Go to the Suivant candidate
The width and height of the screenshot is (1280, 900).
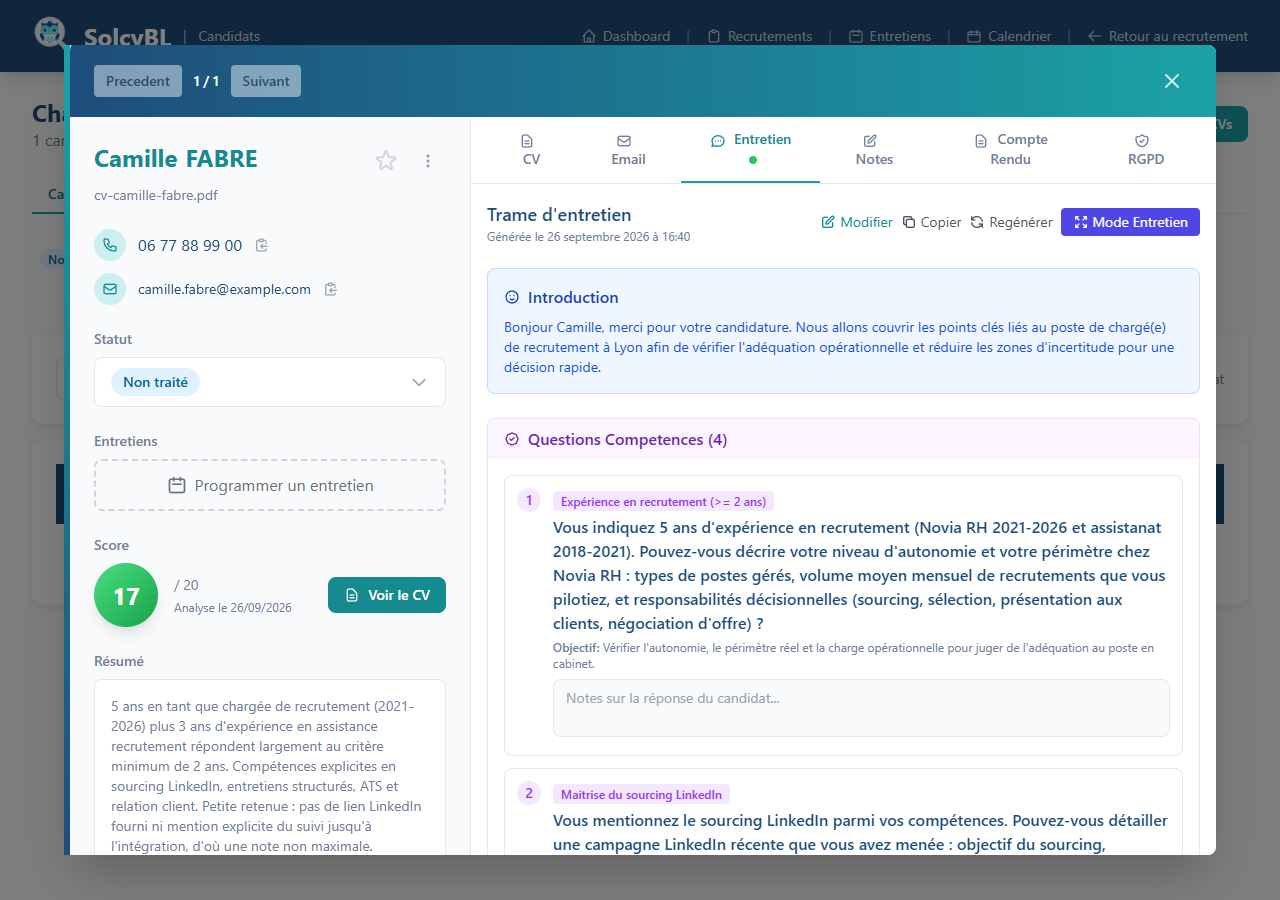point(266,81)
